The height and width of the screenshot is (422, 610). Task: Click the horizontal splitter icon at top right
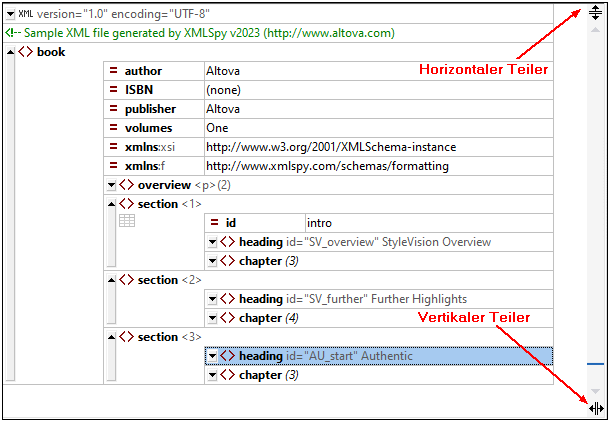[x=595, y=12]
